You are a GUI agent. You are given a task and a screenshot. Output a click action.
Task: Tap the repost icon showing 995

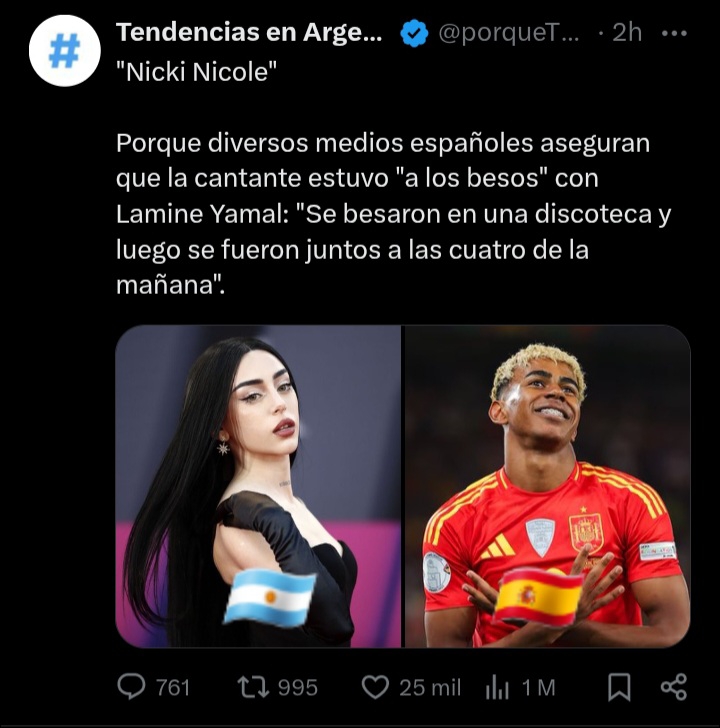coord(253,688)
